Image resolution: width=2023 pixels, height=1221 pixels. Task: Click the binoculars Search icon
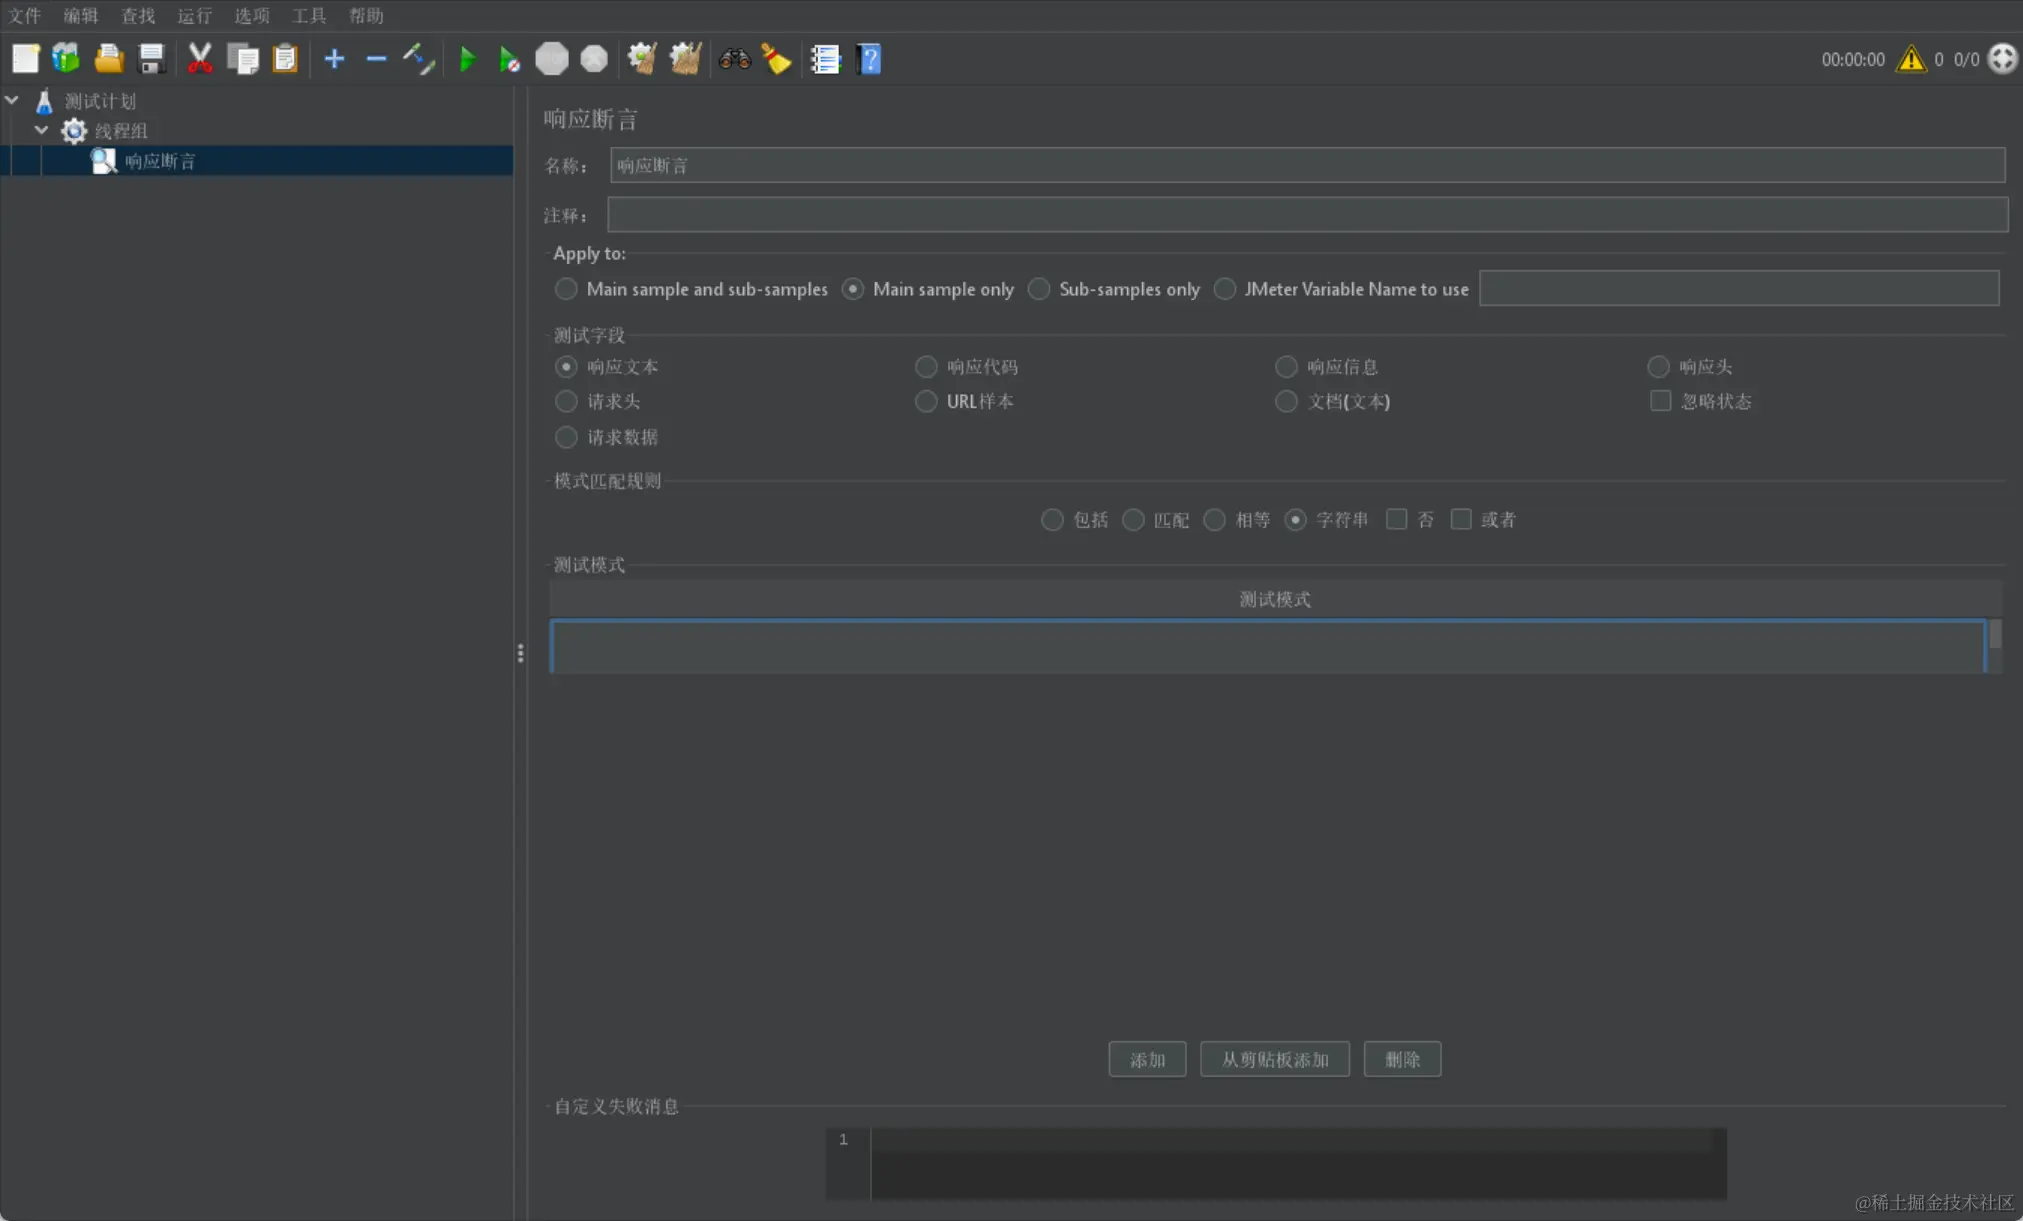(x=734, y=59)
